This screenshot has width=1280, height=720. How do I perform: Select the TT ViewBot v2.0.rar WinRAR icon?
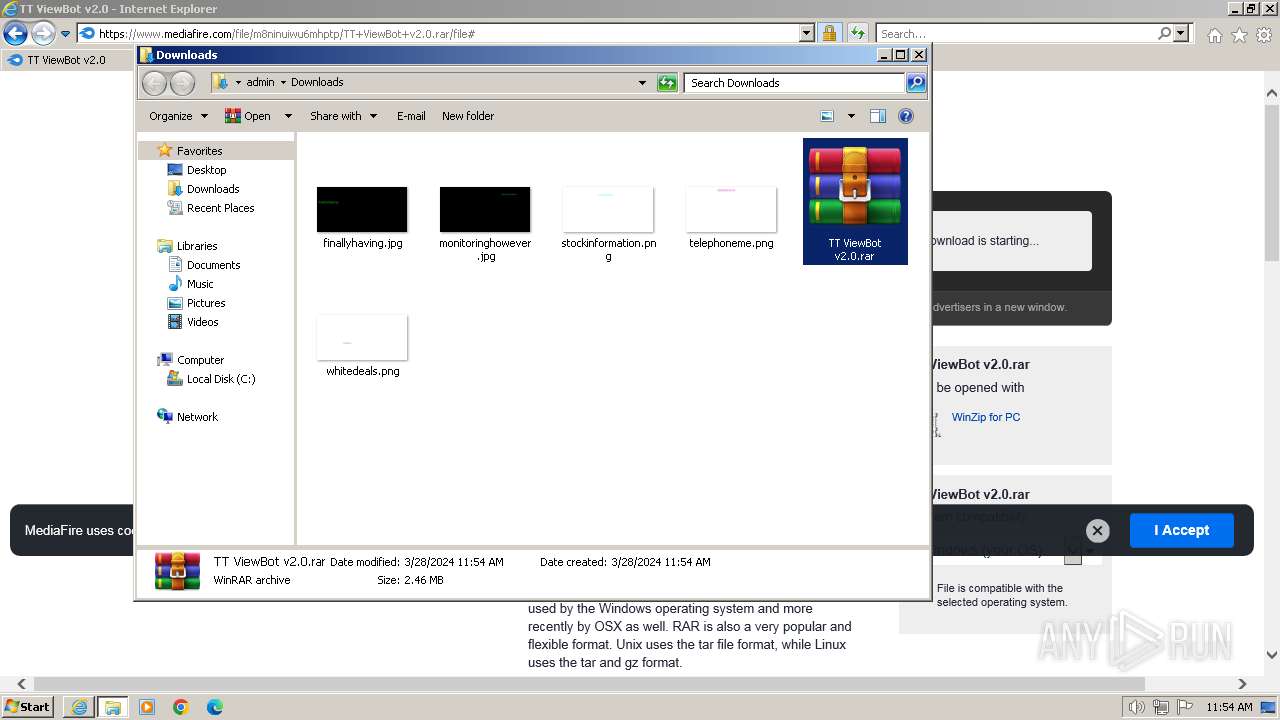(855, 201)
